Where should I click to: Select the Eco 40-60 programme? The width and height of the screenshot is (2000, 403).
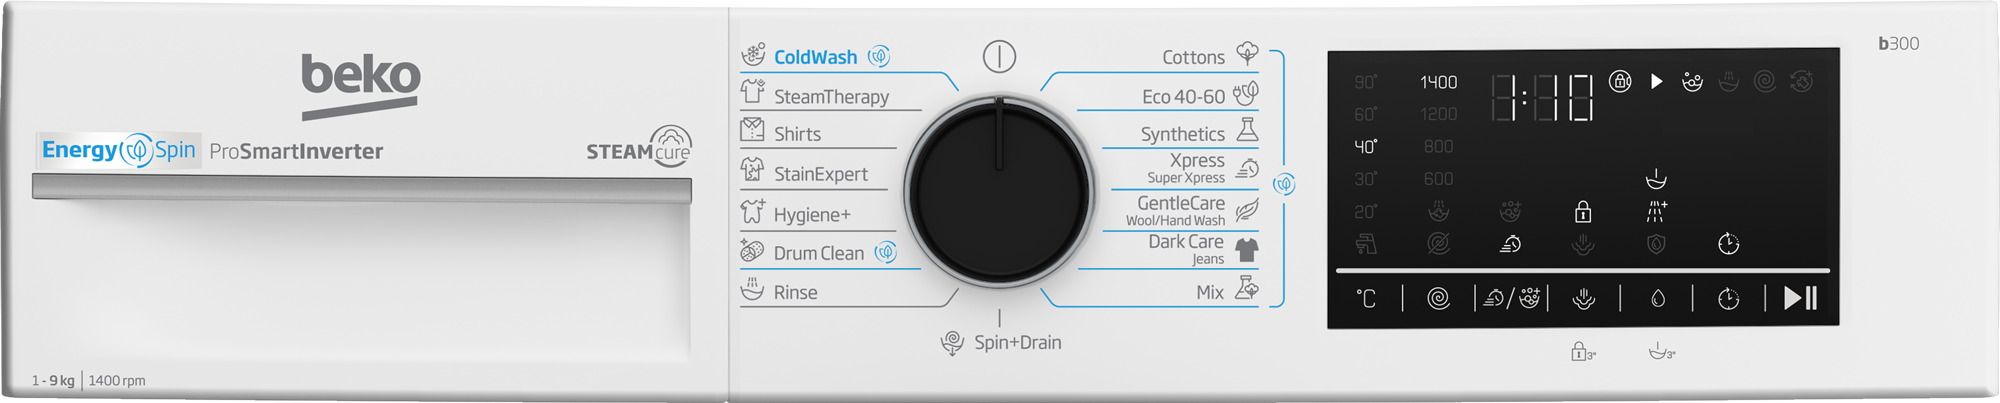1183,96
